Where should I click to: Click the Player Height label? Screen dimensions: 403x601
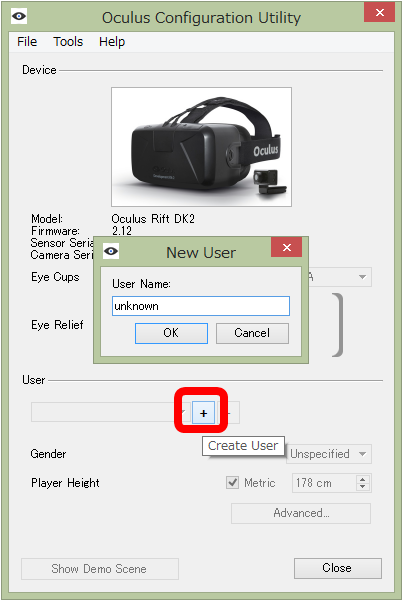[65, 483]
